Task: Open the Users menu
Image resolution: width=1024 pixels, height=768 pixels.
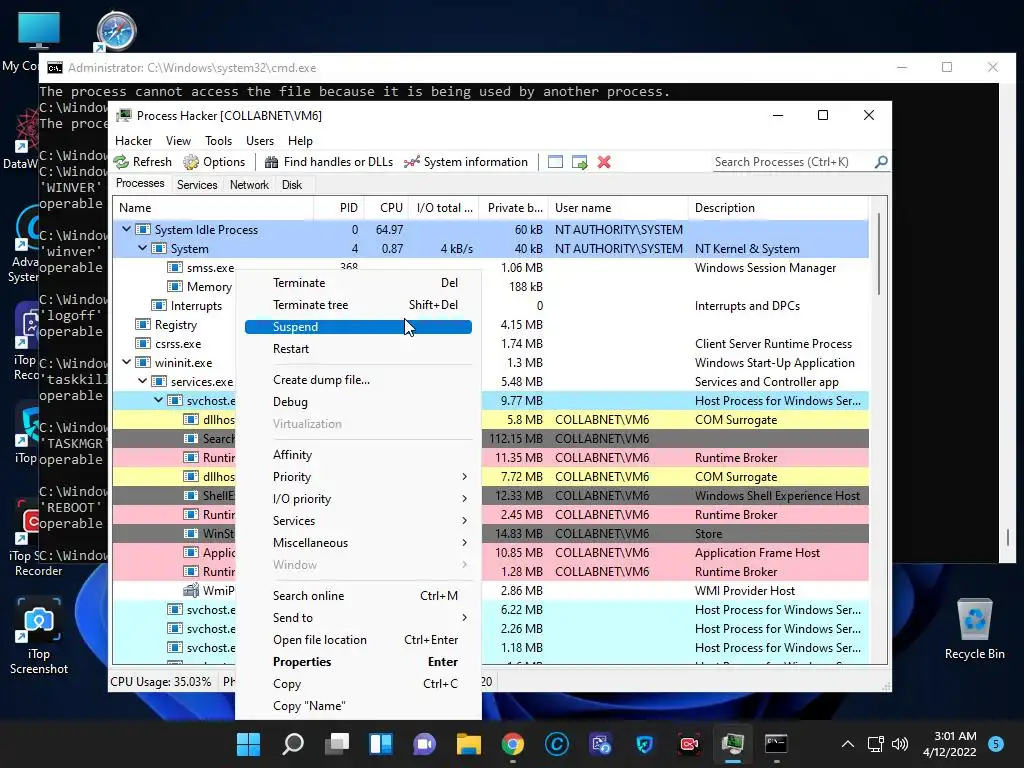Action: tap(260, 140)
